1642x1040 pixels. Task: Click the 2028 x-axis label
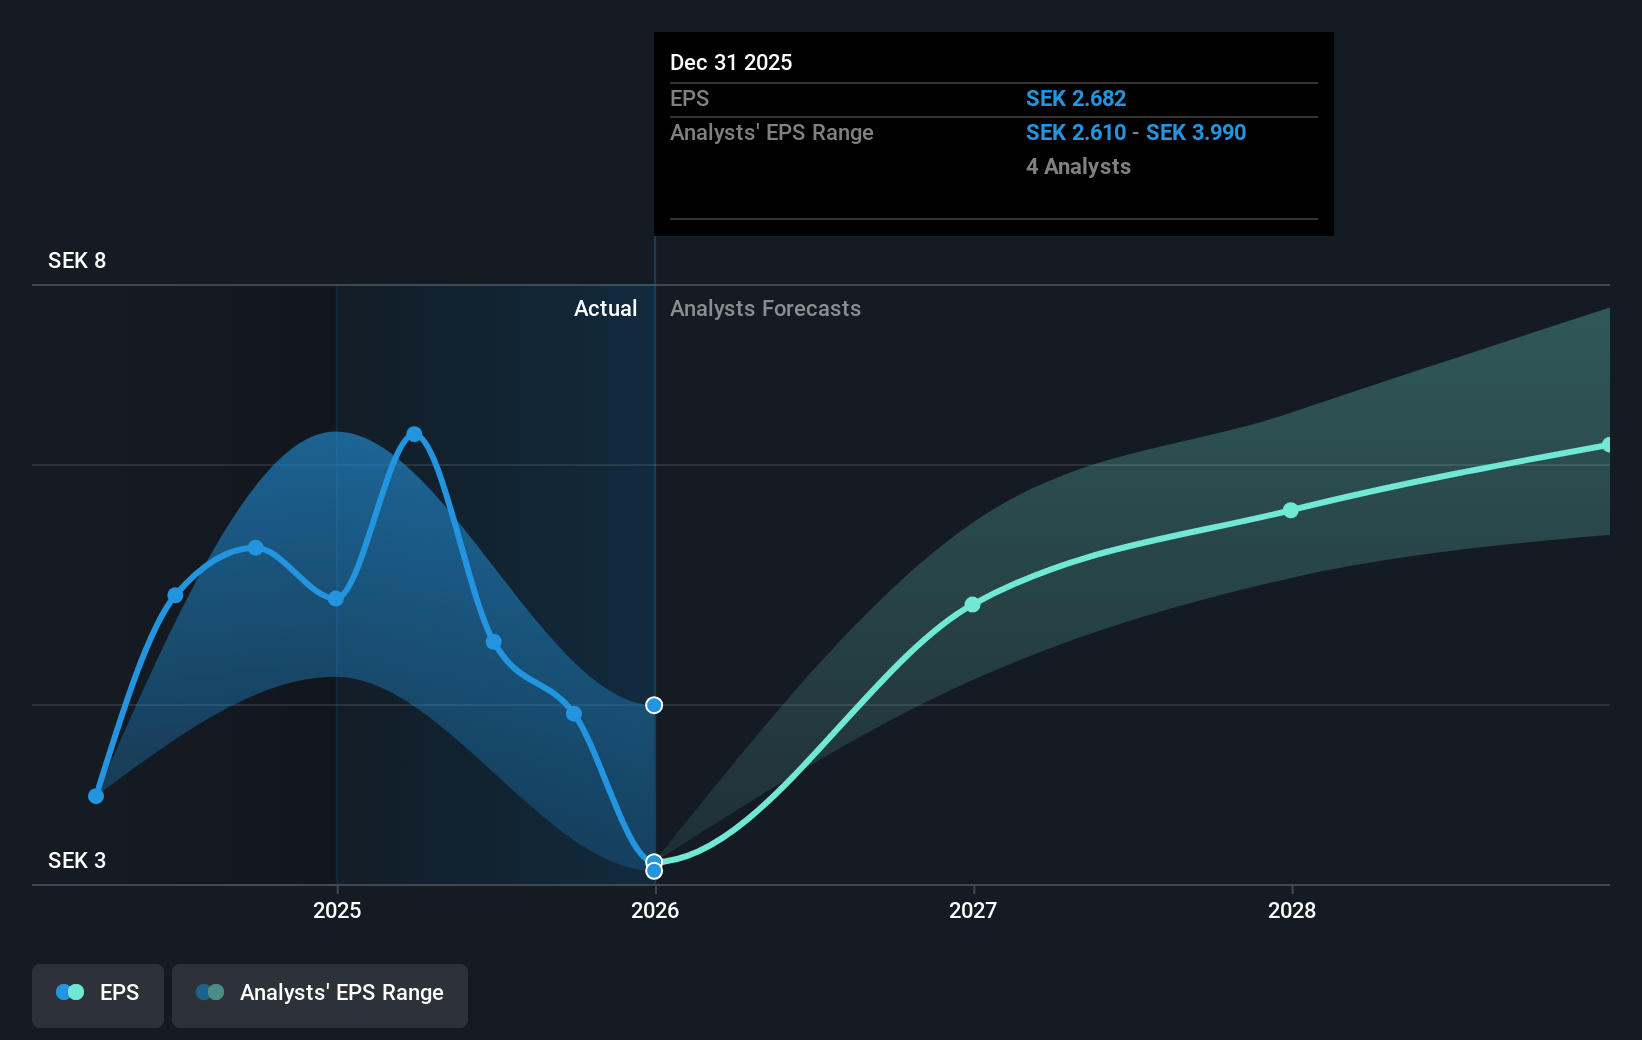[1292, 910]
